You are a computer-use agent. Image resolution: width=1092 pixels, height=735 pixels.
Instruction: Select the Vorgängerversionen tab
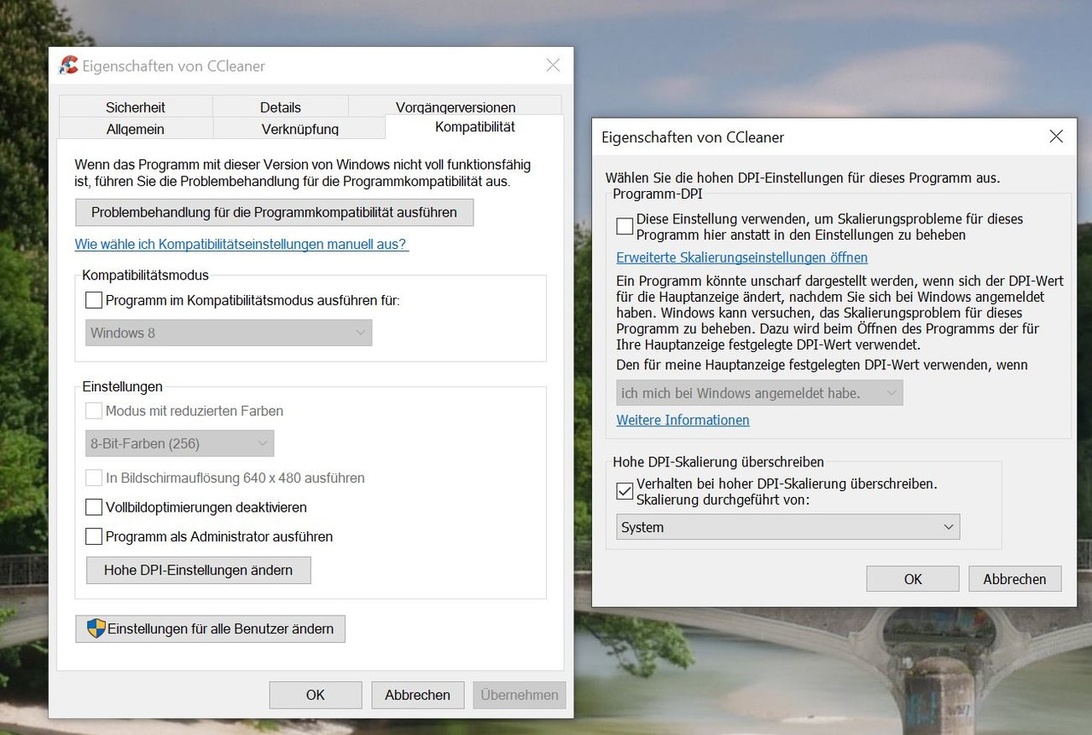(x=455, y=107)
